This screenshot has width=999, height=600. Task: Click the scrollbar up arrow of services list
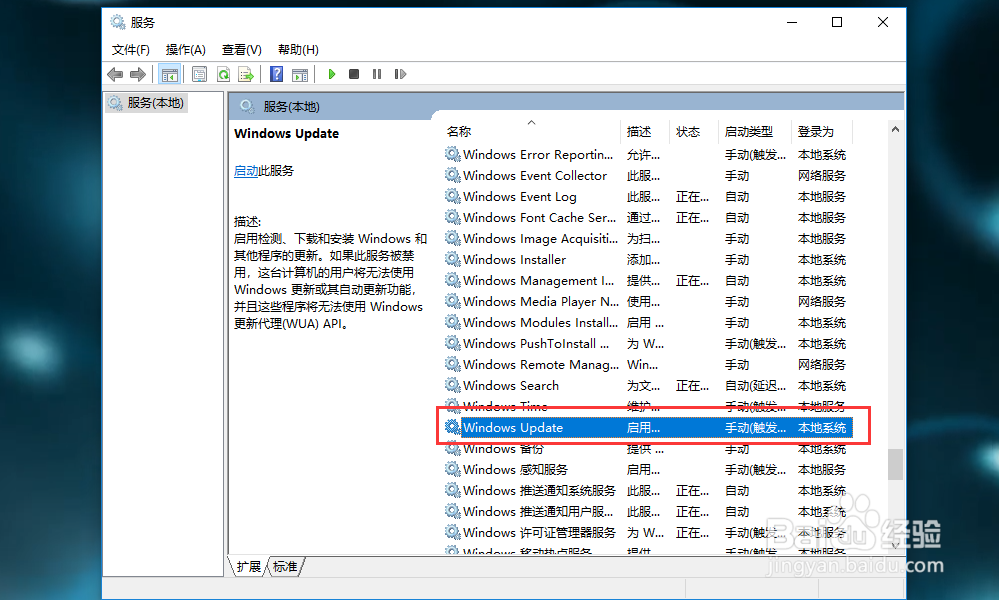[895, 129]
